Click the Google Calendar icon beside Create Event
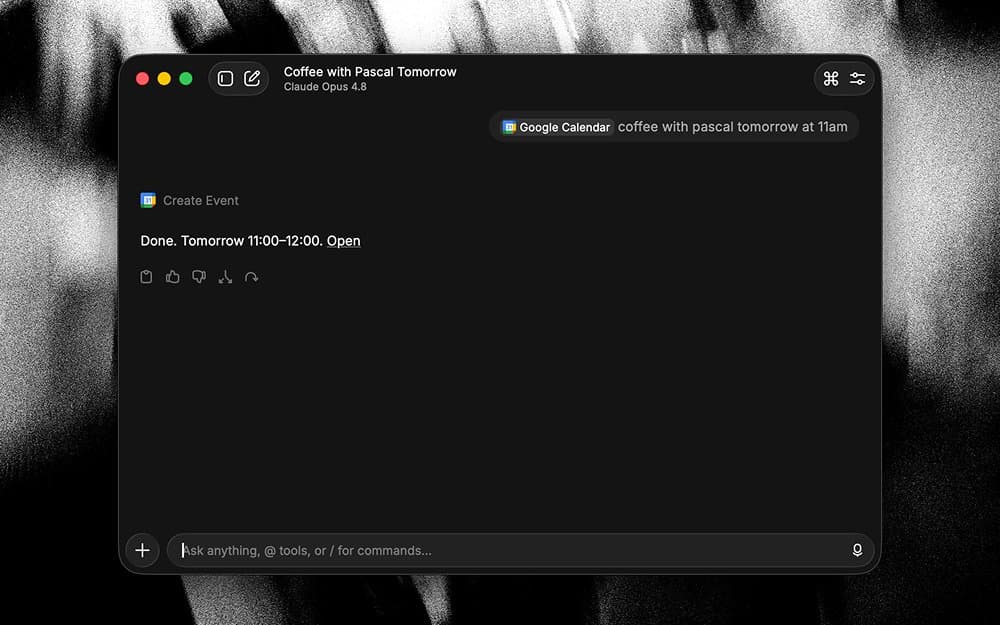Viewport: 1000px width, 625px height. tap(148, 200)
